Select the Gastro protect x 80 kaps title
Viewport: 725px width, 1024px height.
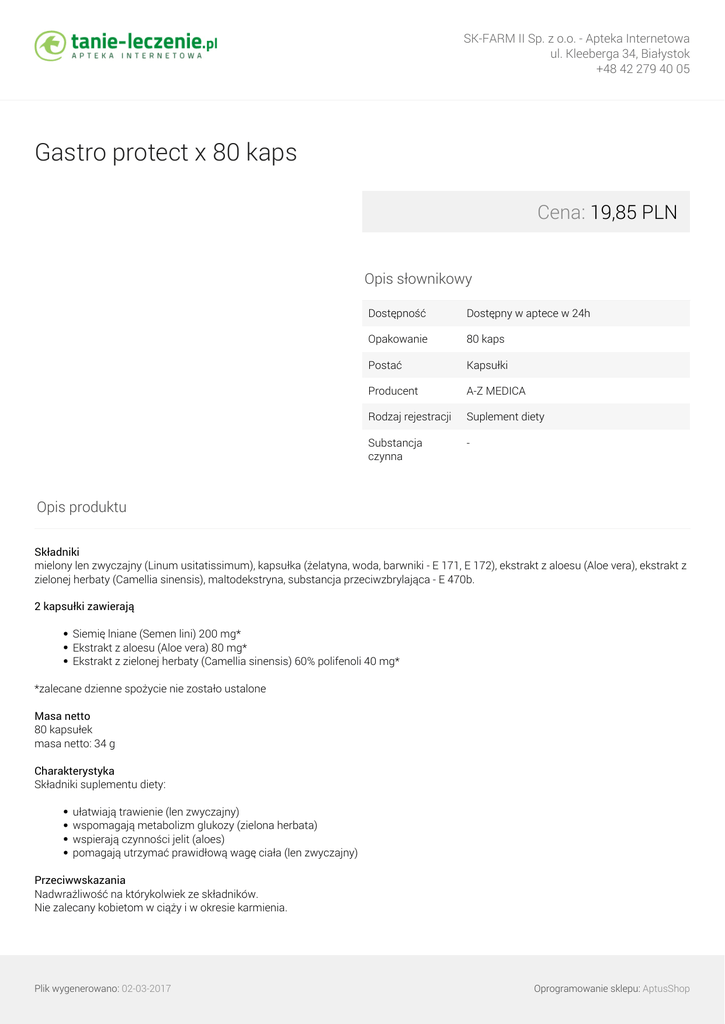[166, 153]
